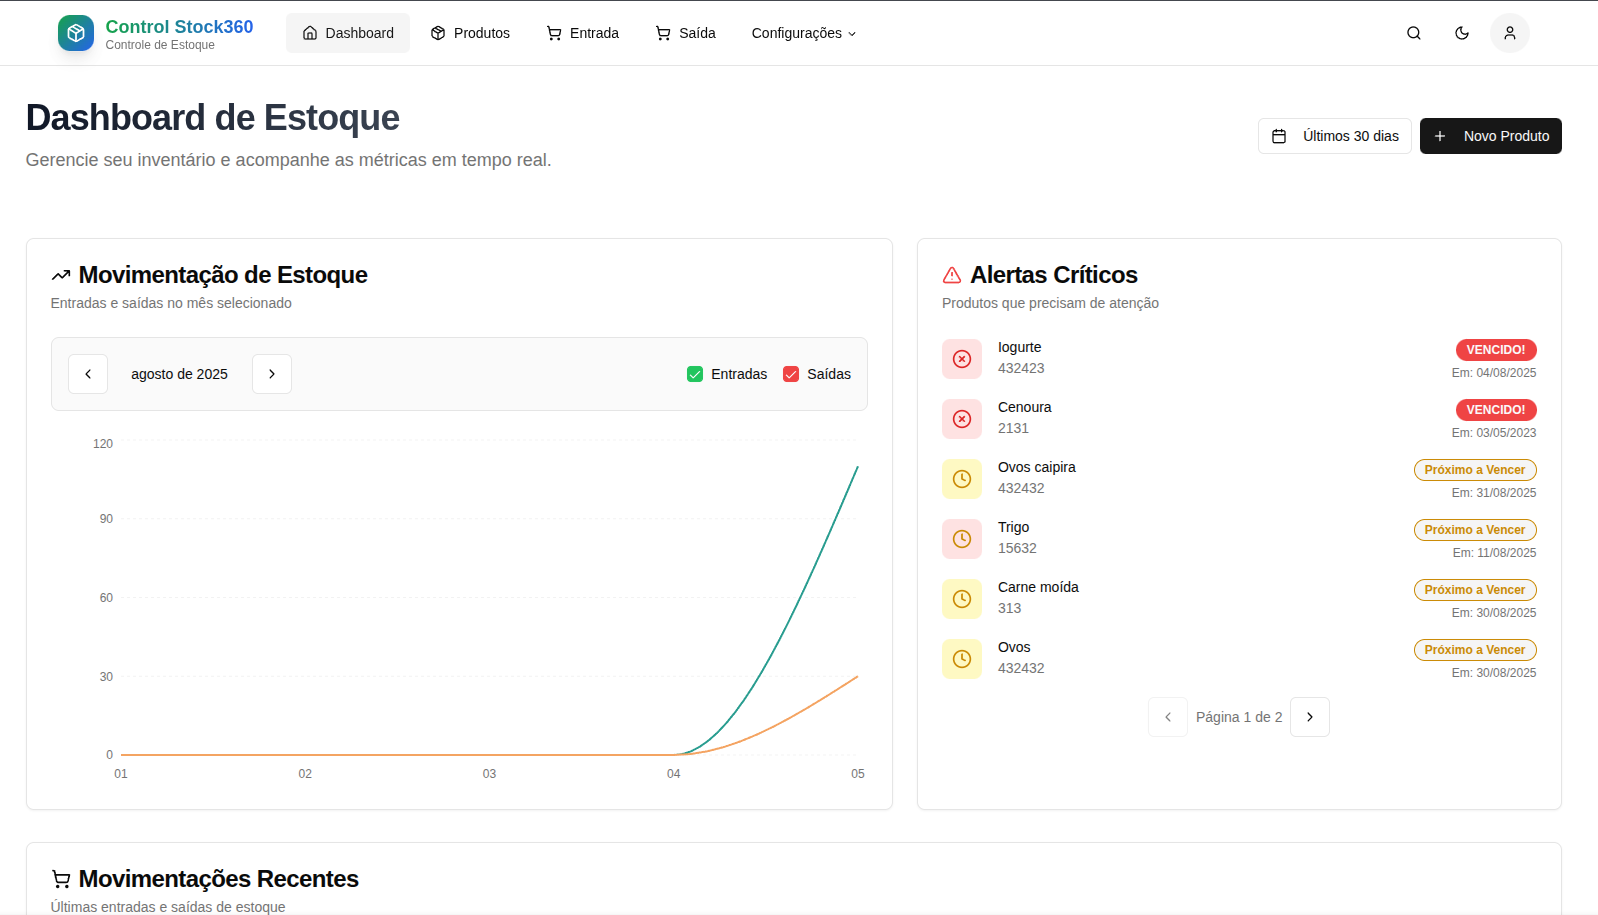This screenshot has width=1598, height=915.
Task: Expand the Configurações dropdown menu
Action: pos(803,33)
